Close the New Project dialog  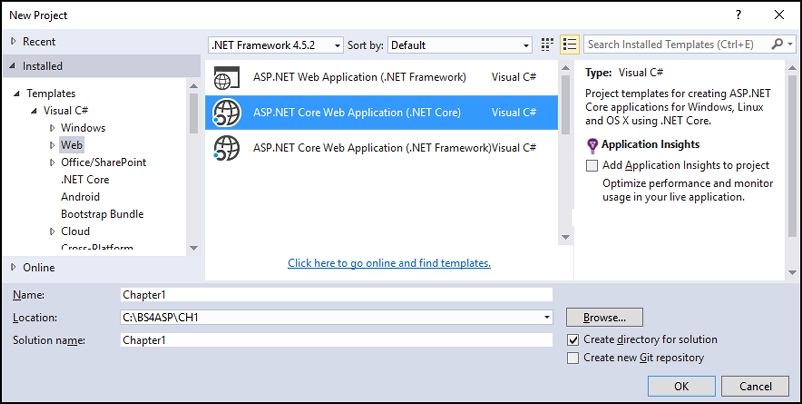click(779, 15)
